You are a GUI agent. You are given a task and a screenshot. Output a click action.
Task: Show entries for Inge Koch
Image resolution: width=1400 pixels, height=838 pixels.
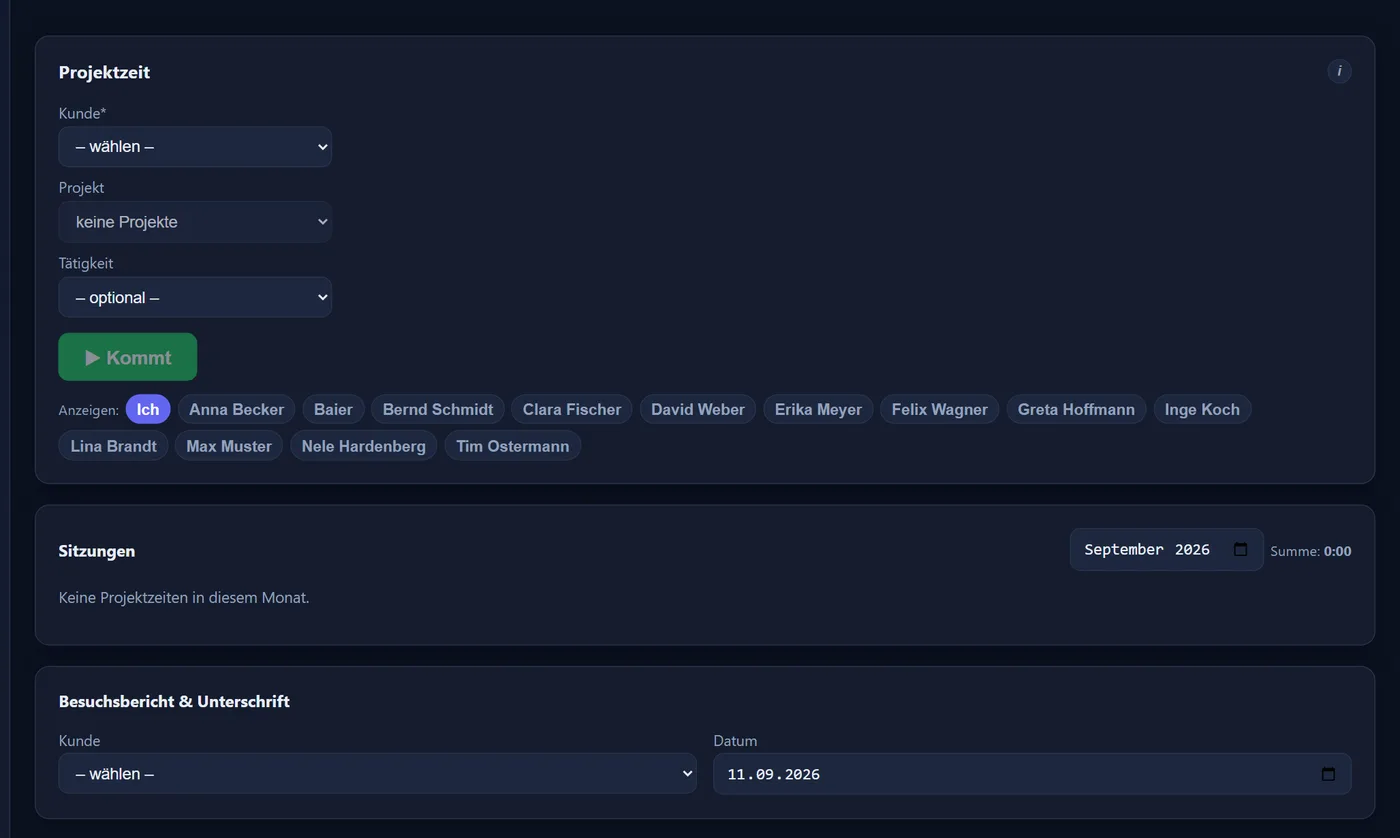[x=1202, y=409]
